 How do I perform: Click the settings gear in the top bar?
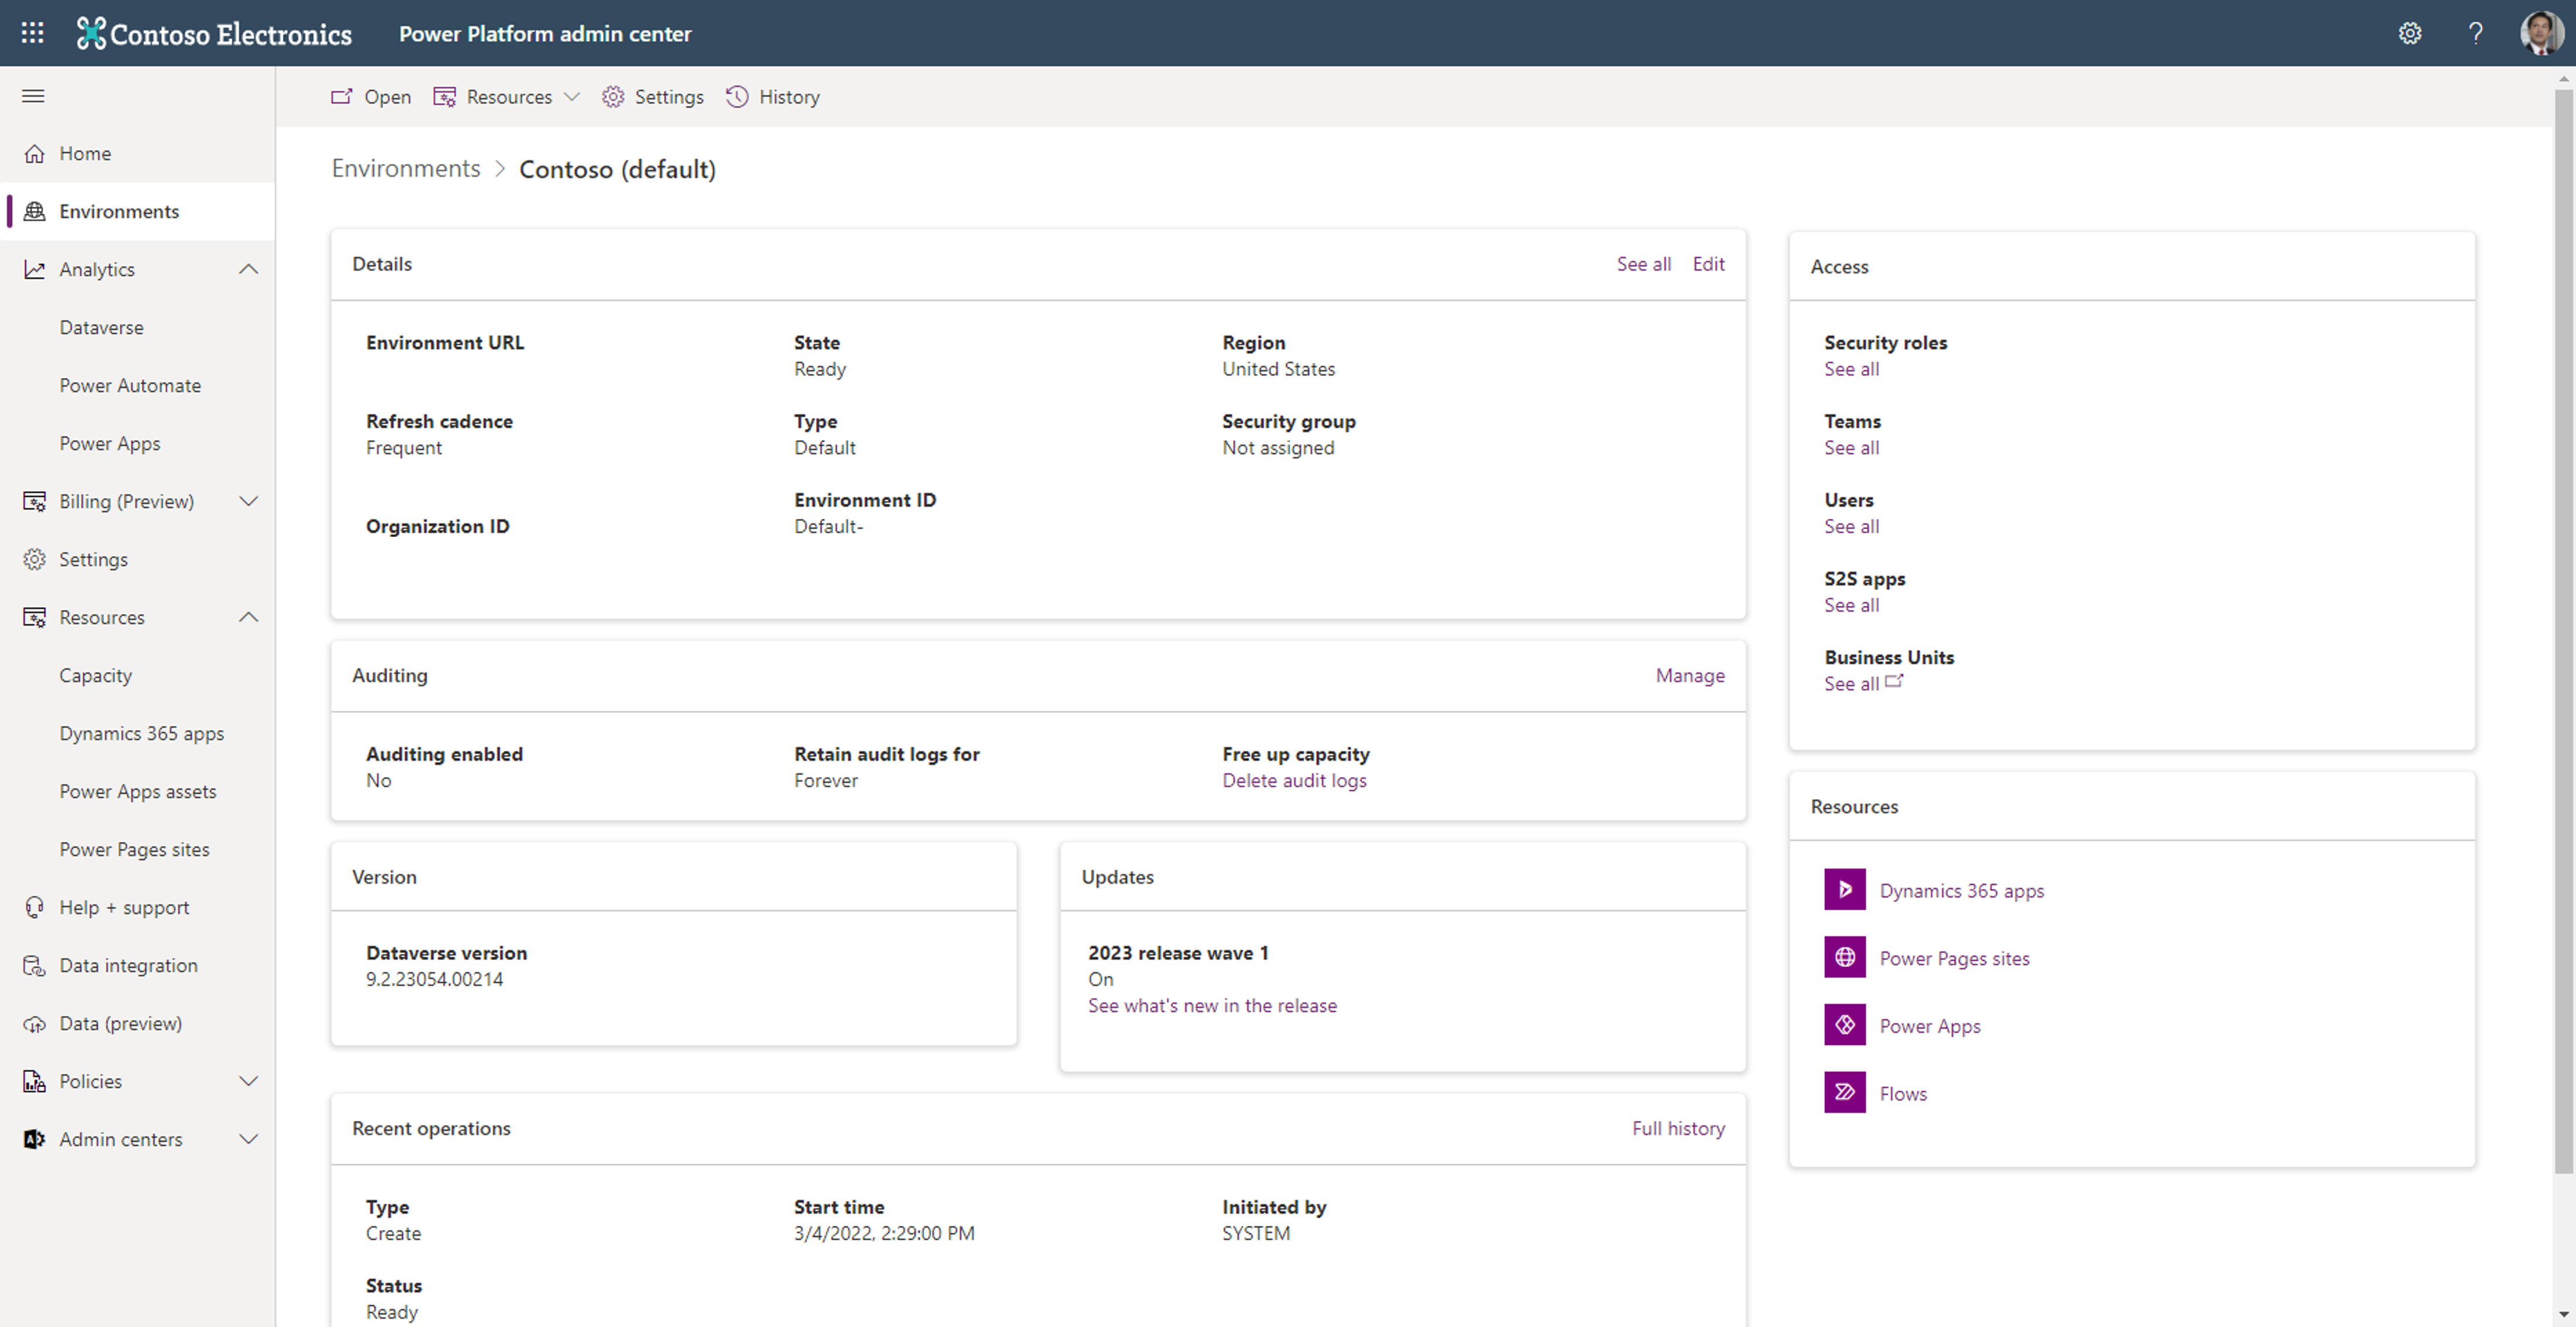pos(2410,33)
